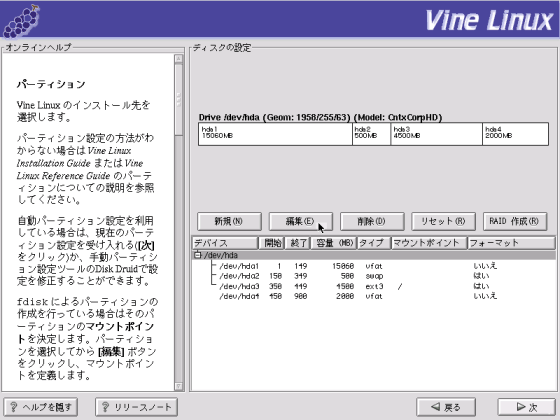Click the swap type cell for hda2

[x=374, y=276]
